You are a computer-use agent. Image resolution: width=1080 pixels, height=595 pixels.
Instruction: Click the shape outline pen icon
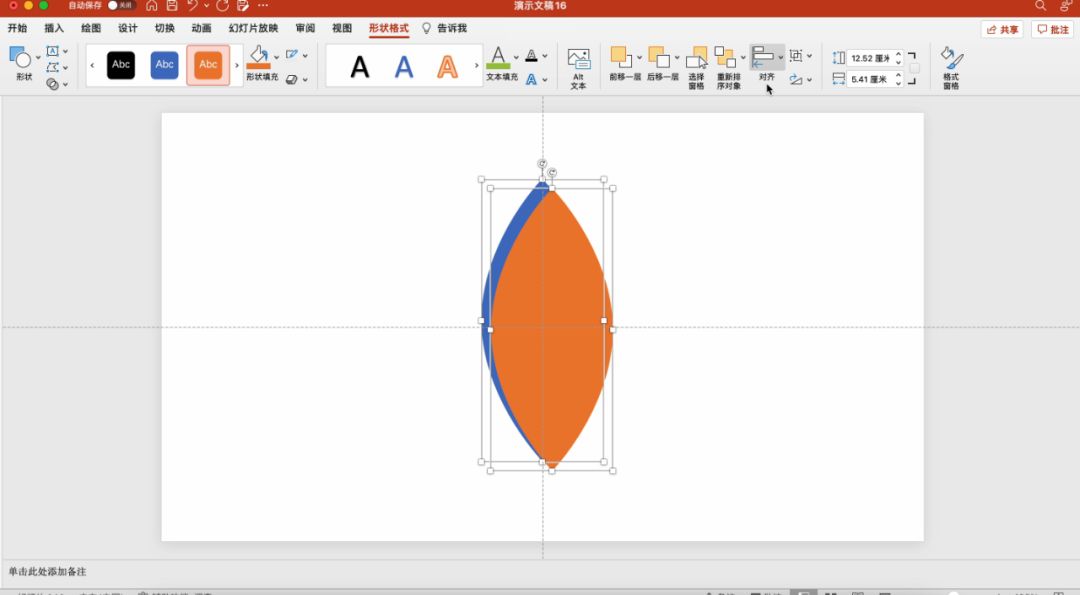[292, 54]
